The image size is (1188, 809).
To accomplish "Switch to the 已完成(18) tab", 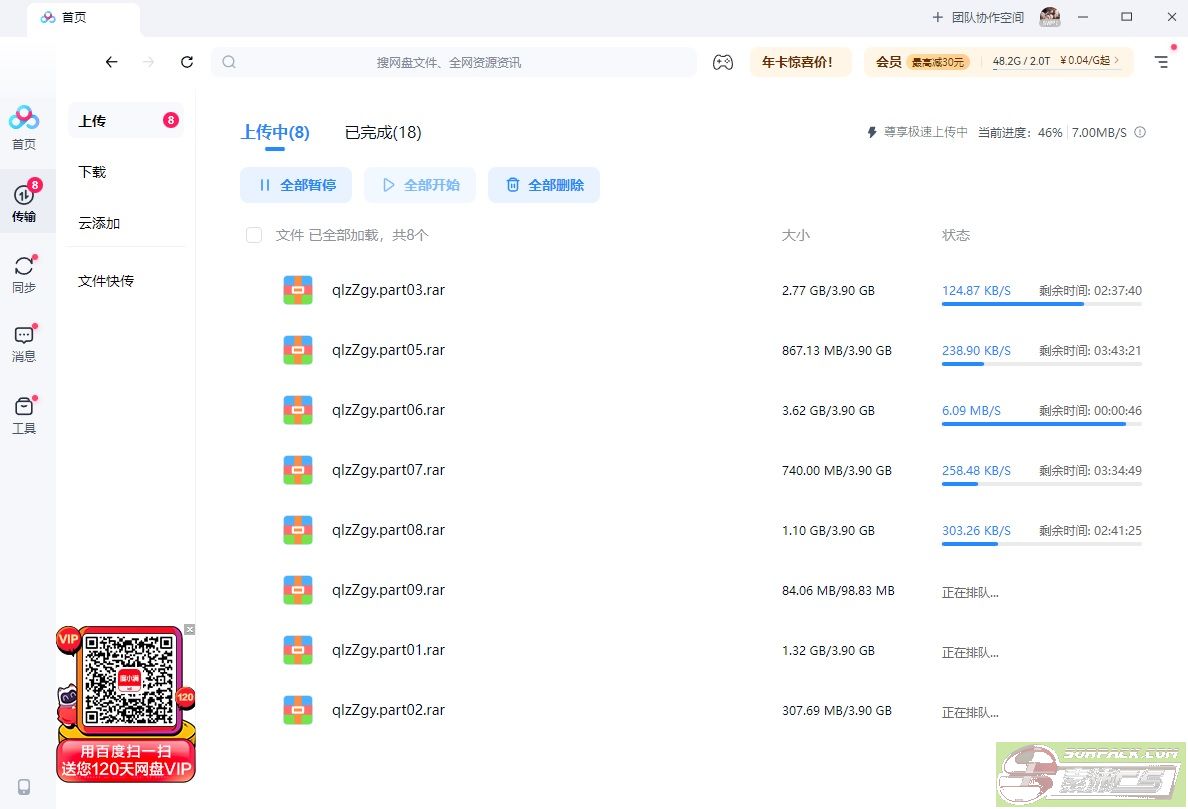I will (383, 132).
